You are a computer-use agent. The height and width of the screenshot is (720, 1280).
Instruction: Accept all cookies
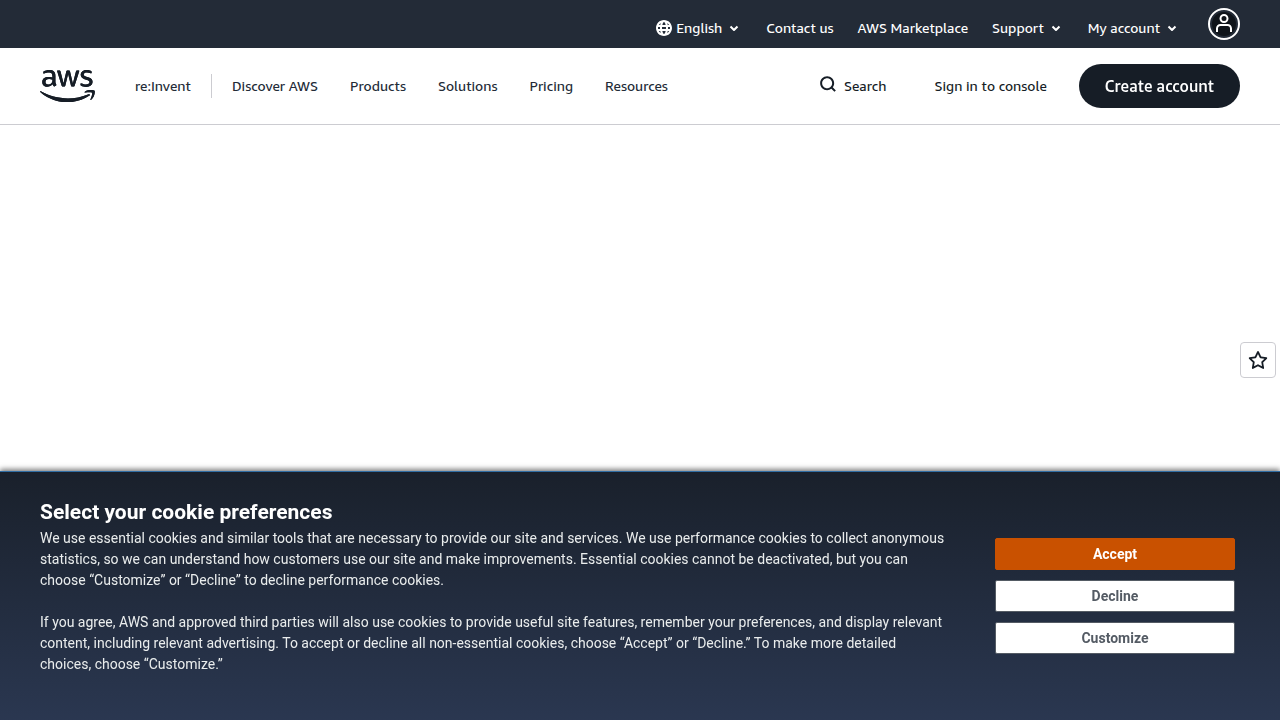[1115, 554]
